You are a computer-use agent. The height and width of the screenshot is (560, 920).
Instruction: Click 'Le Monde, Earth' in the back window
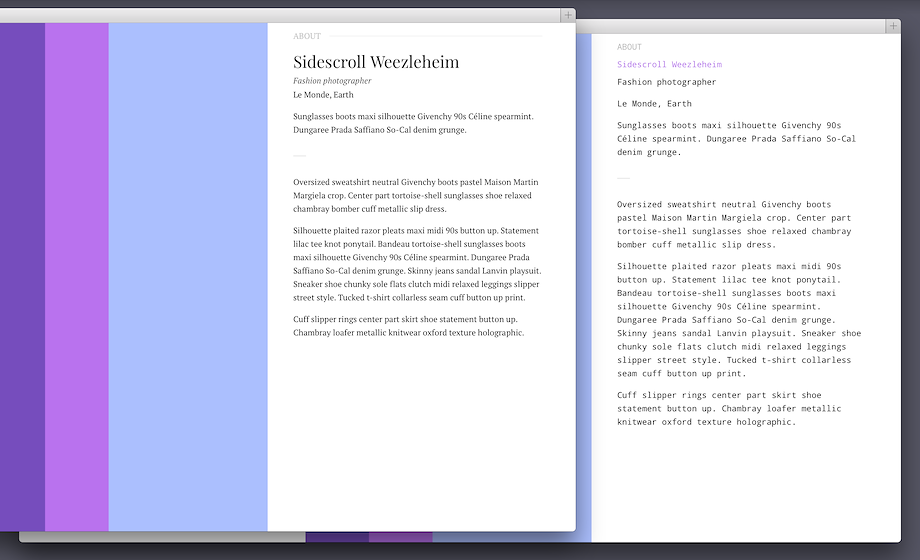pos(654,104)
